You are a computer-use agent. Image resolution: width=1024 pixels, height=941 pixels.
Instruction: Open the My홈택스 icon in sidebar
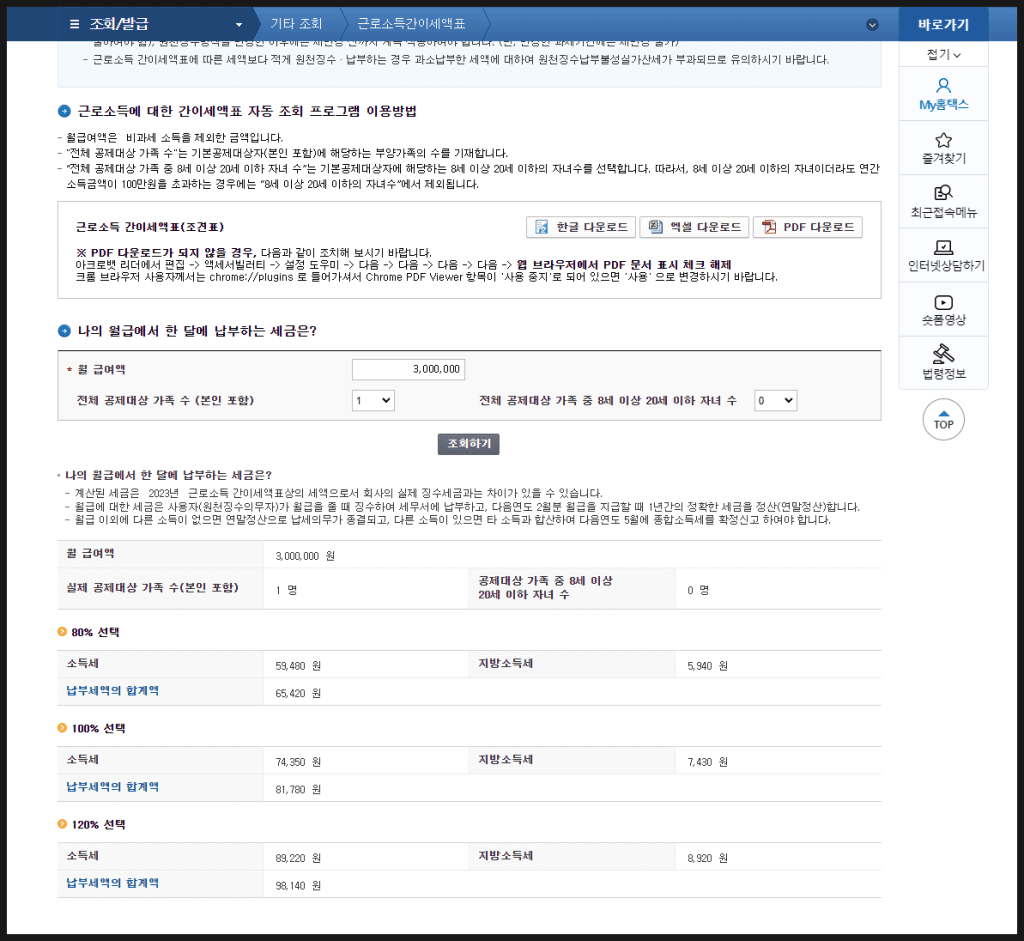click(943, 86)
